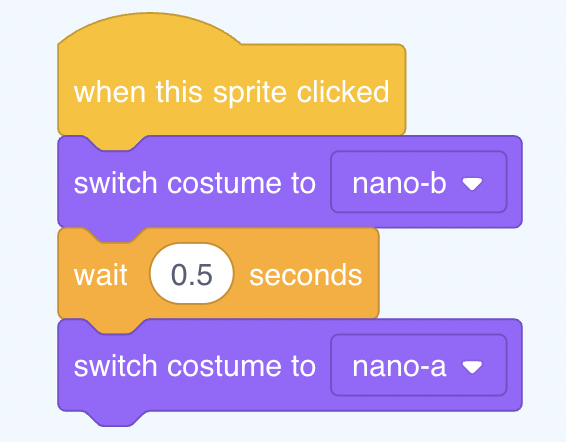Open the nano-b costume dropdown

click(x=419, y=182)
